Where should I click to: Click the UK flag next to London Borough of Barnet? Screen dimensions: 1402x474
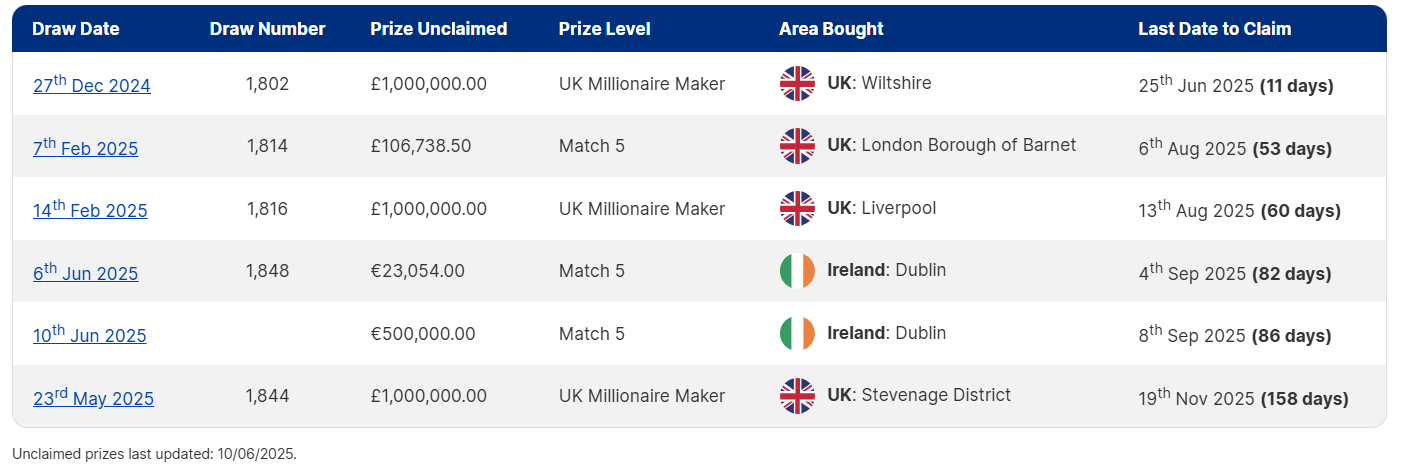coord(797,146)
